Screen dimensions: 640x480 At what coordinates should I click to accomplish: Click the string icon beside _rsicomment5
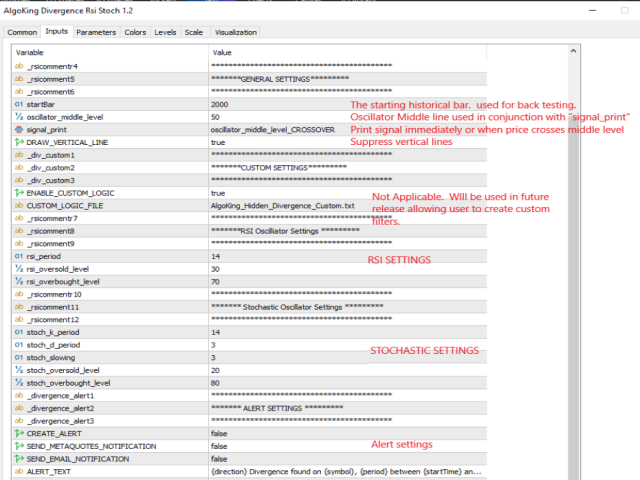pos(19,79)
